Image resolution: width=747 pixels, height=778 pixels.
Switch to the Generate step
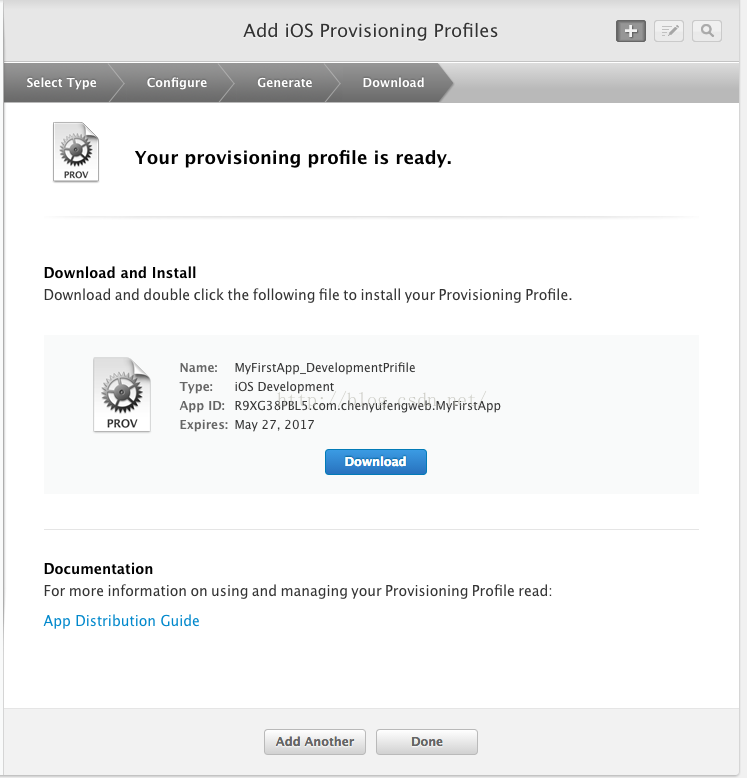285,83
